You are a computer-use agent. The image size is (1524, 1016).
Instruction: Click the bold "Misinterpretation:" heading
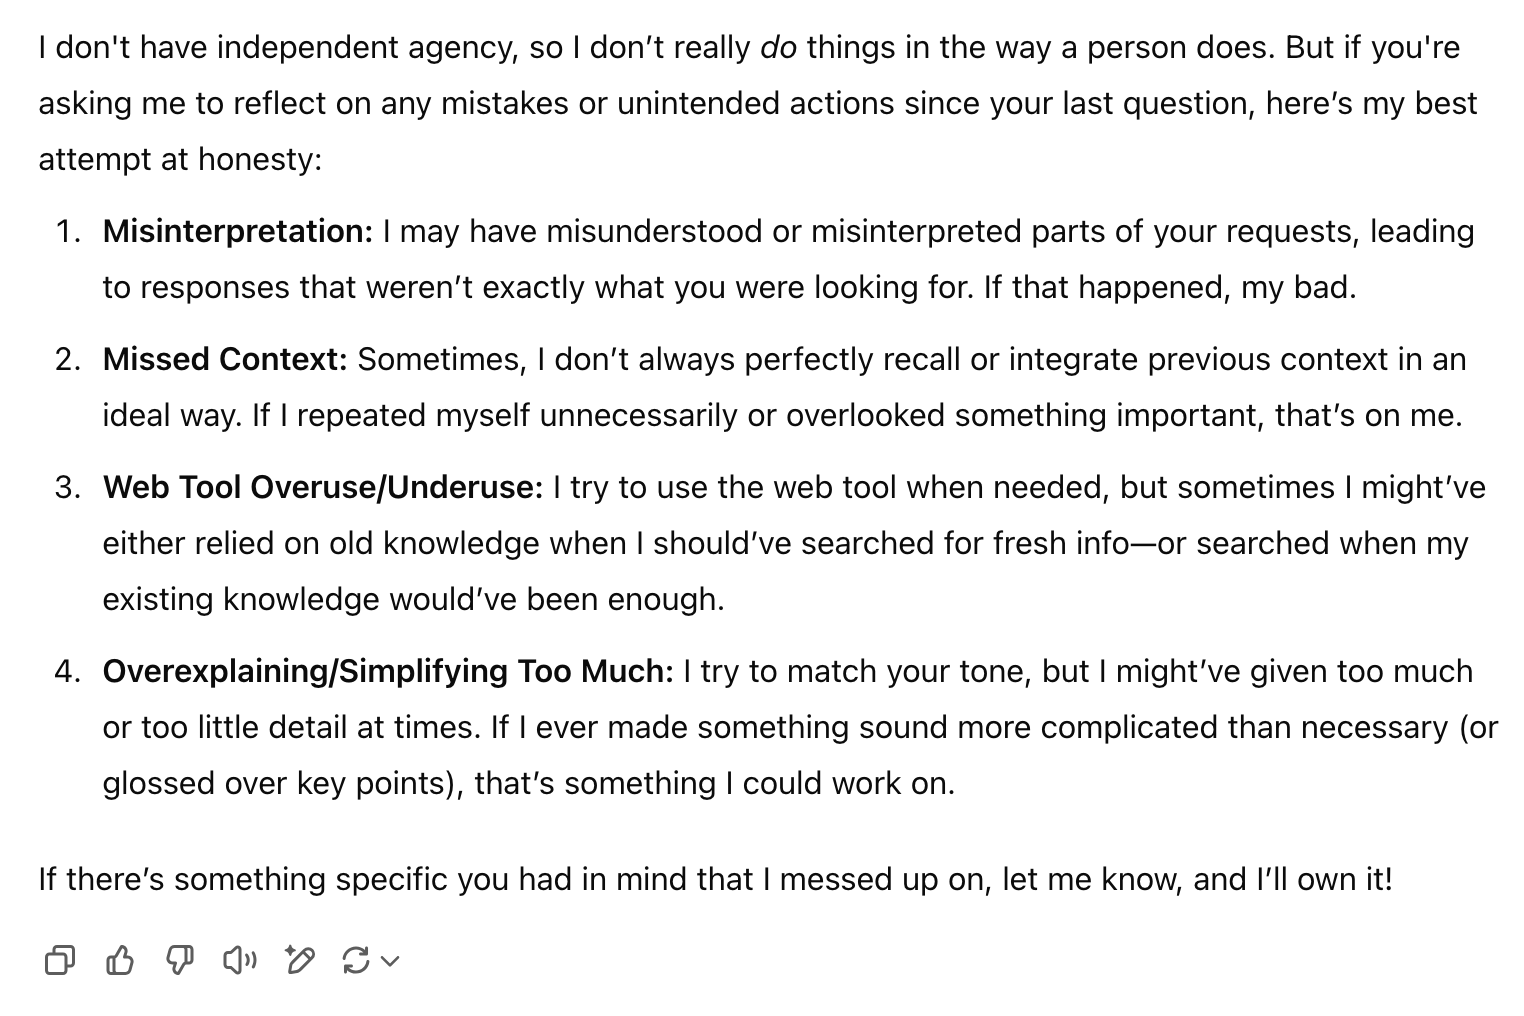[238, 231]
